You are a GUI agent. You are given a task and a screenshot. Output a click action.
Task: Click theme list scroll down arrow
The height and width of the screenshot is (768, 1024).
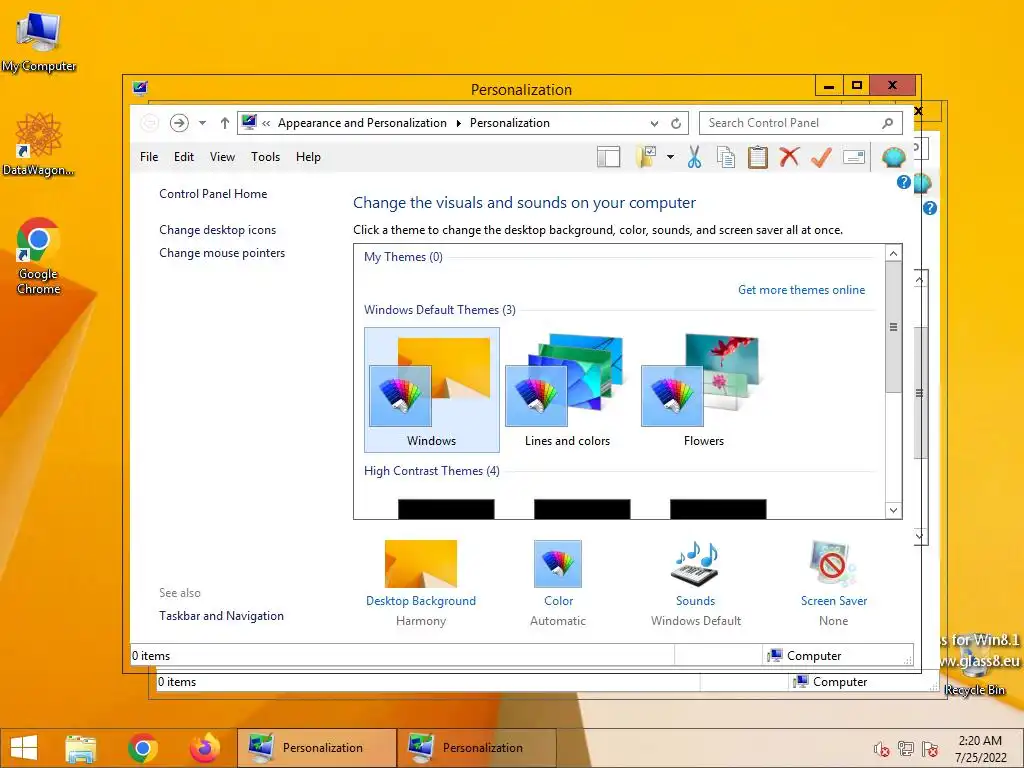pyautogui.click(x=893, y=510)
